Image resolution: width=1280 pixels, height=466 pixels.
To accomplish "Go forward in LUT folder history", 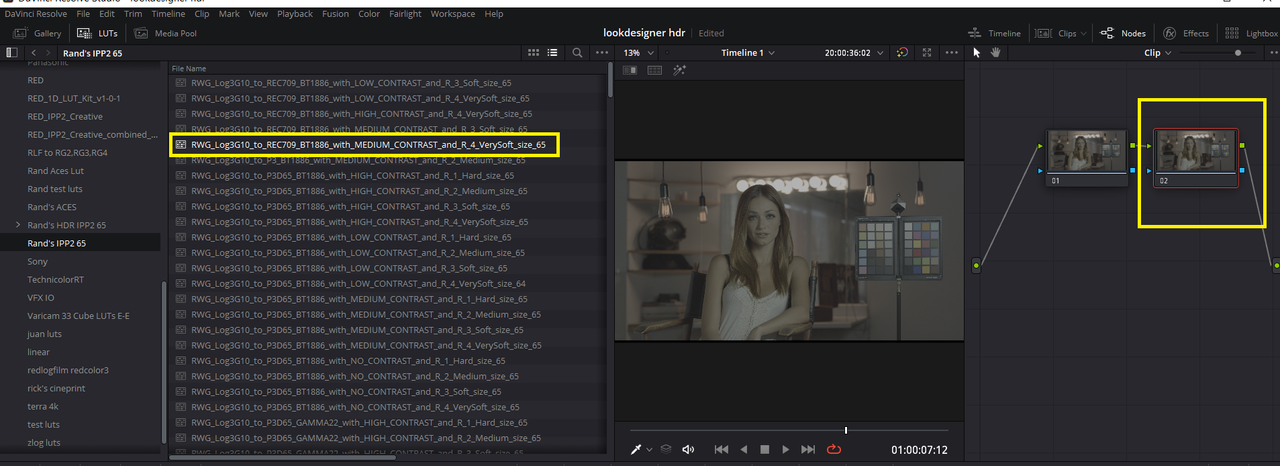I will tap(49, 52).
